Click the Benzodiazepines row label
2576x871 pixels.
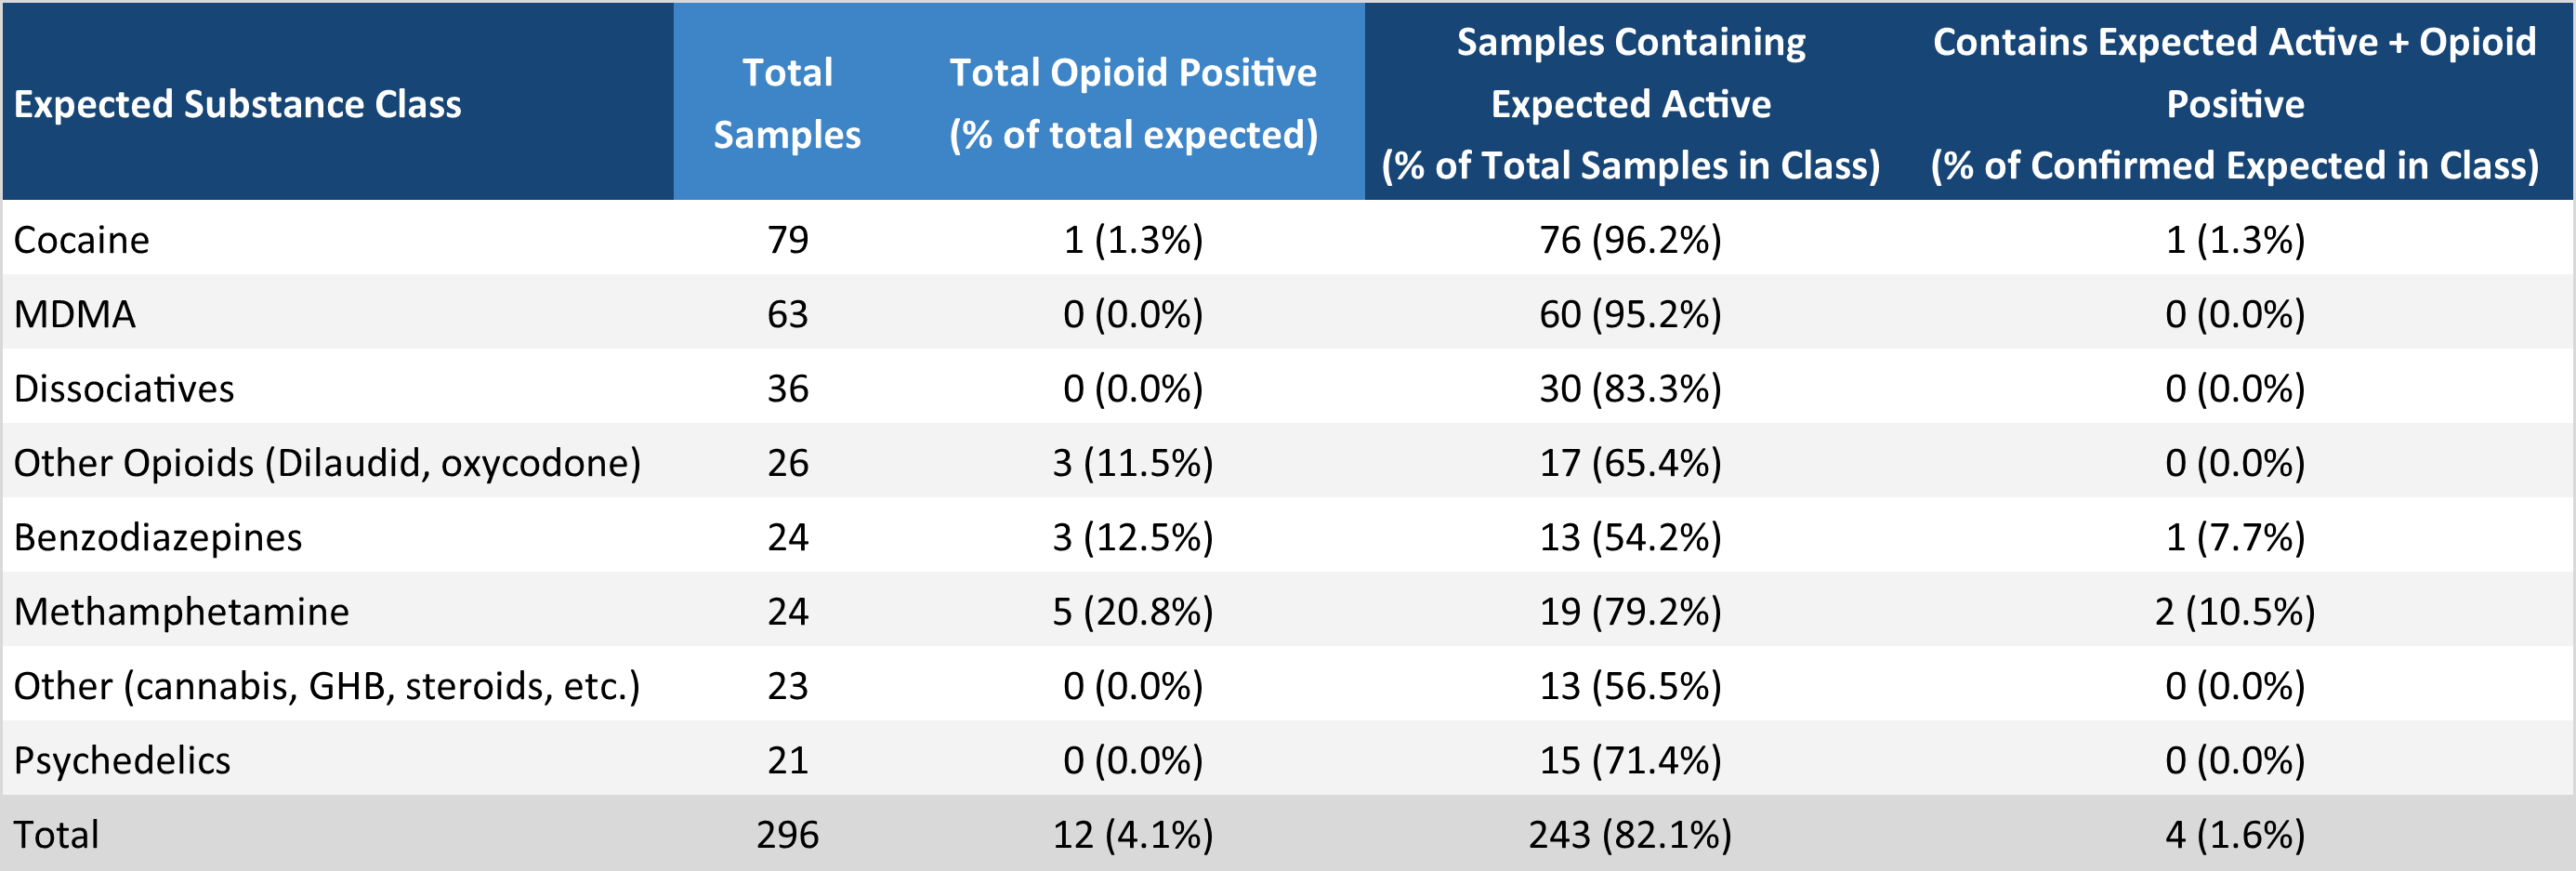click(x=158, y=537)
